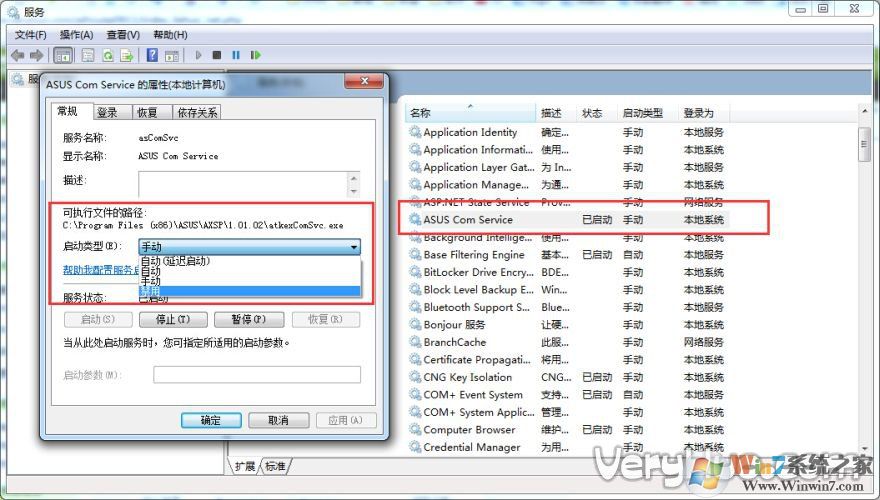Open the 操作(A) menu
This screenshot has height=500, width=880.
click(x=76, y=35)
